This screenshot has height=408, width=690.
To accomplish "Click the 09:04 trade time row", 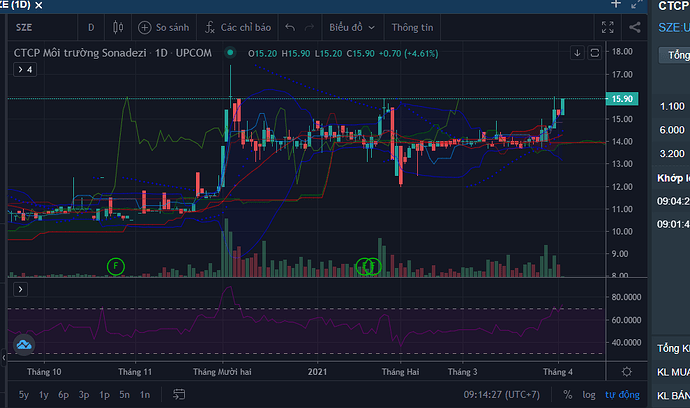I will coord(673,201).
